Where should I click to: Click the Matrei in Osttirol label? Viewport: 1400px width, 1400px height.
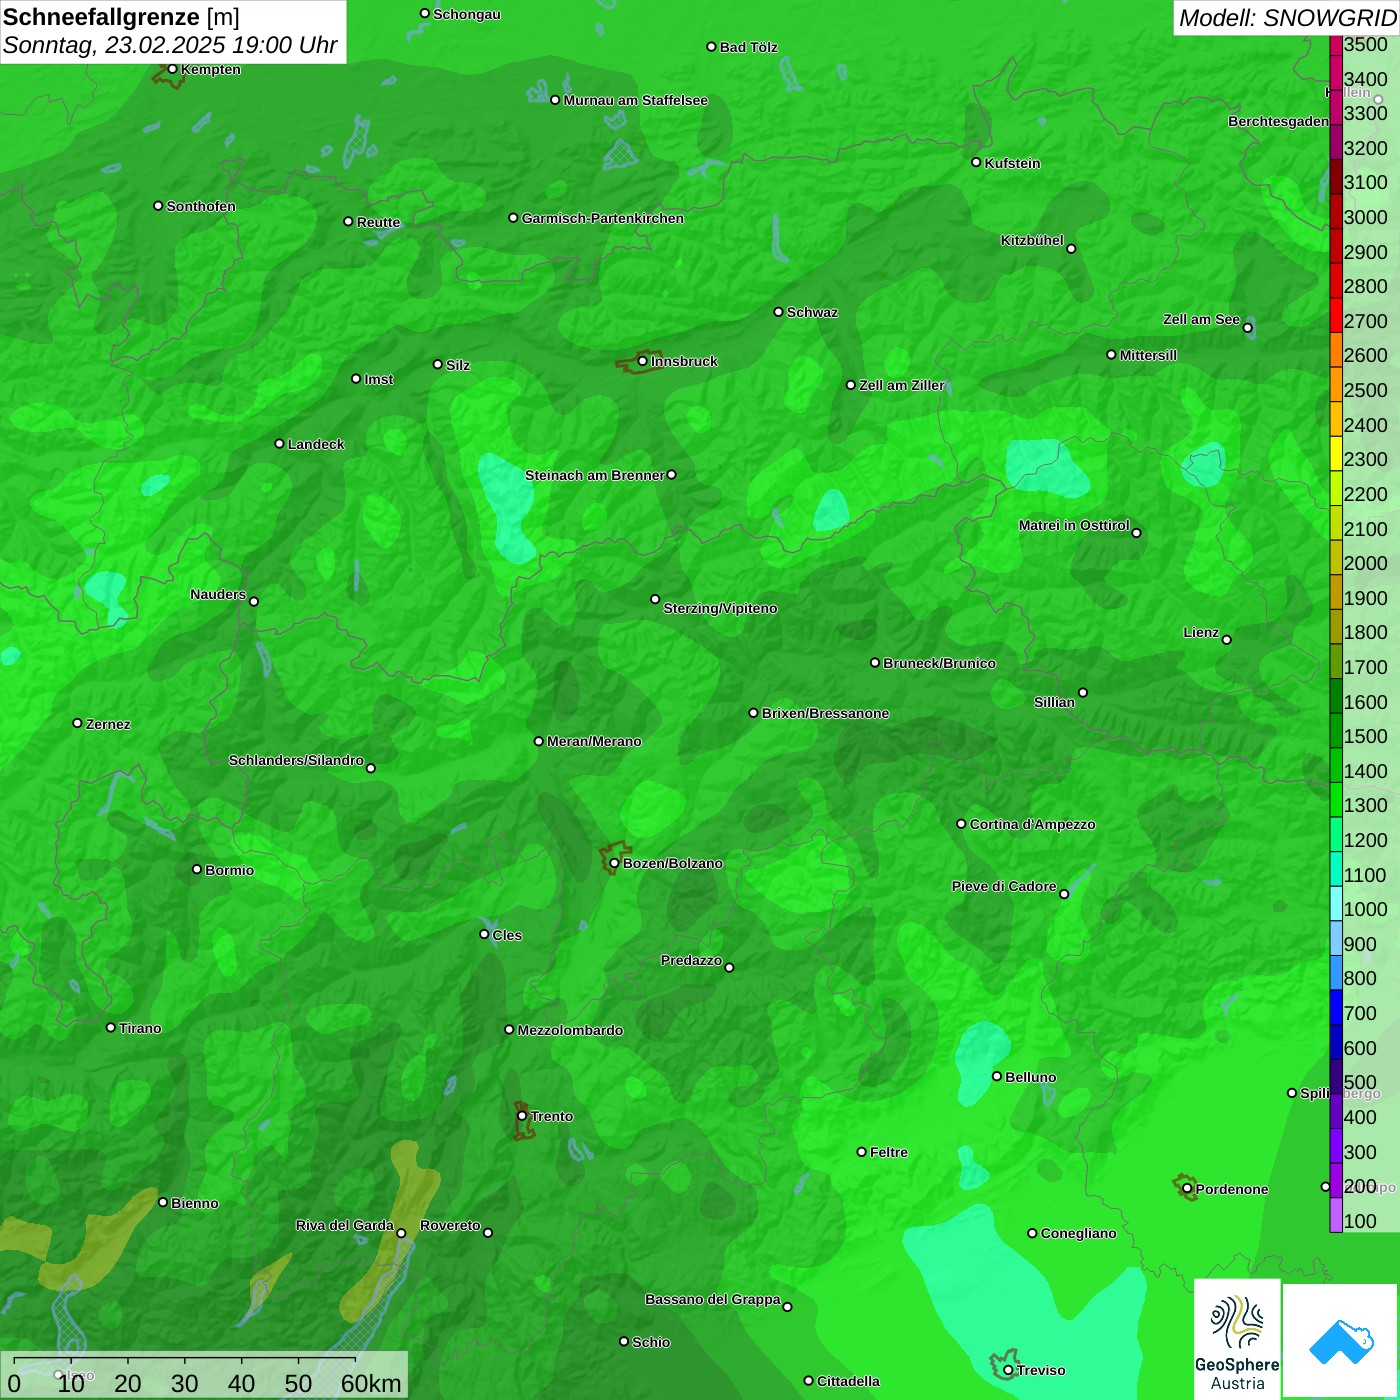[1074, 525]
